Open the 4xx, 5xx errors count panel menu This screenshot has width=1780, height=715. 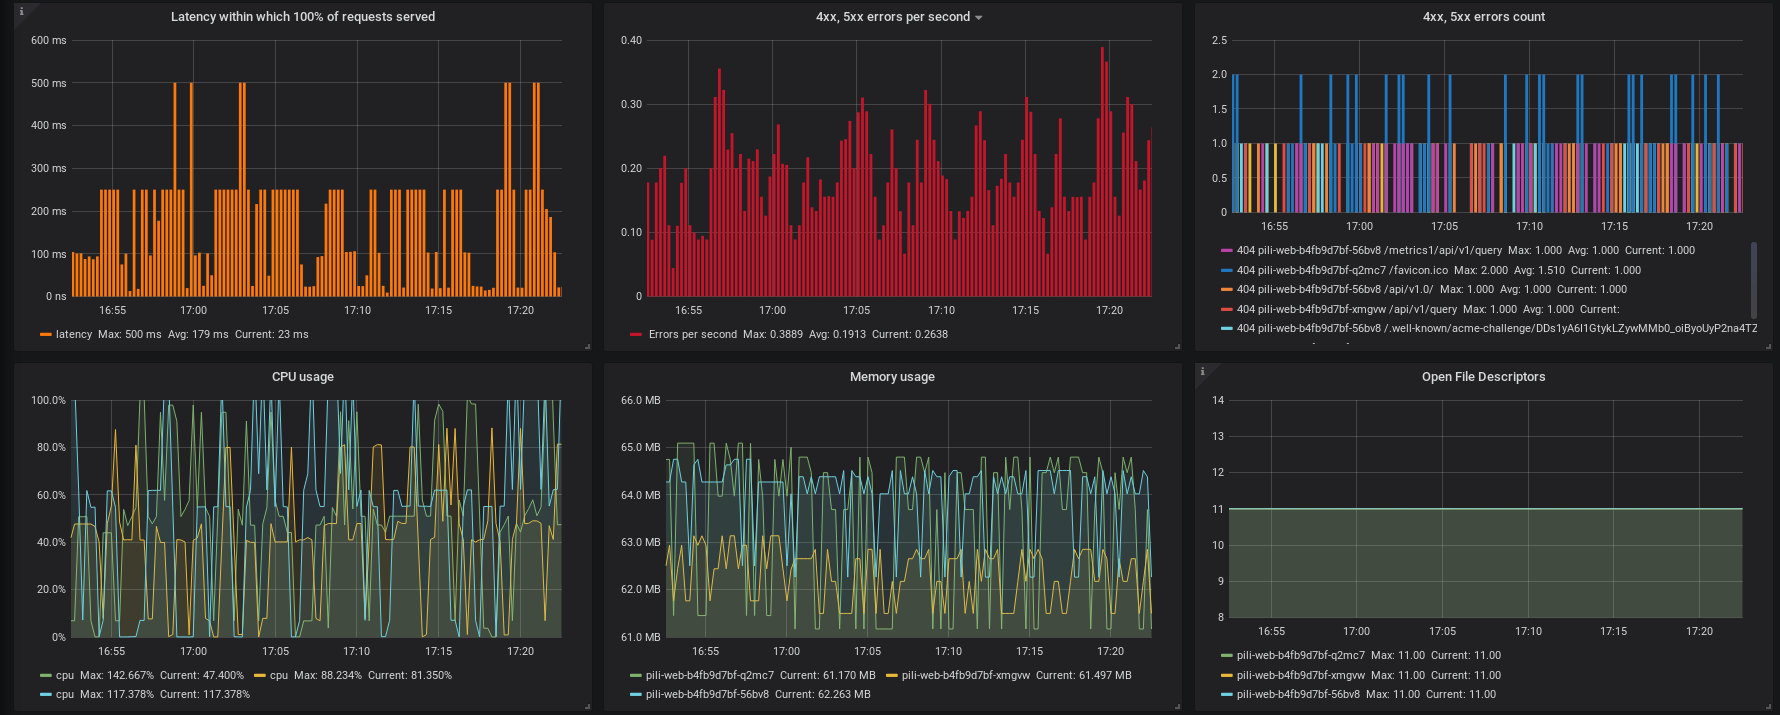[1483, 17]
